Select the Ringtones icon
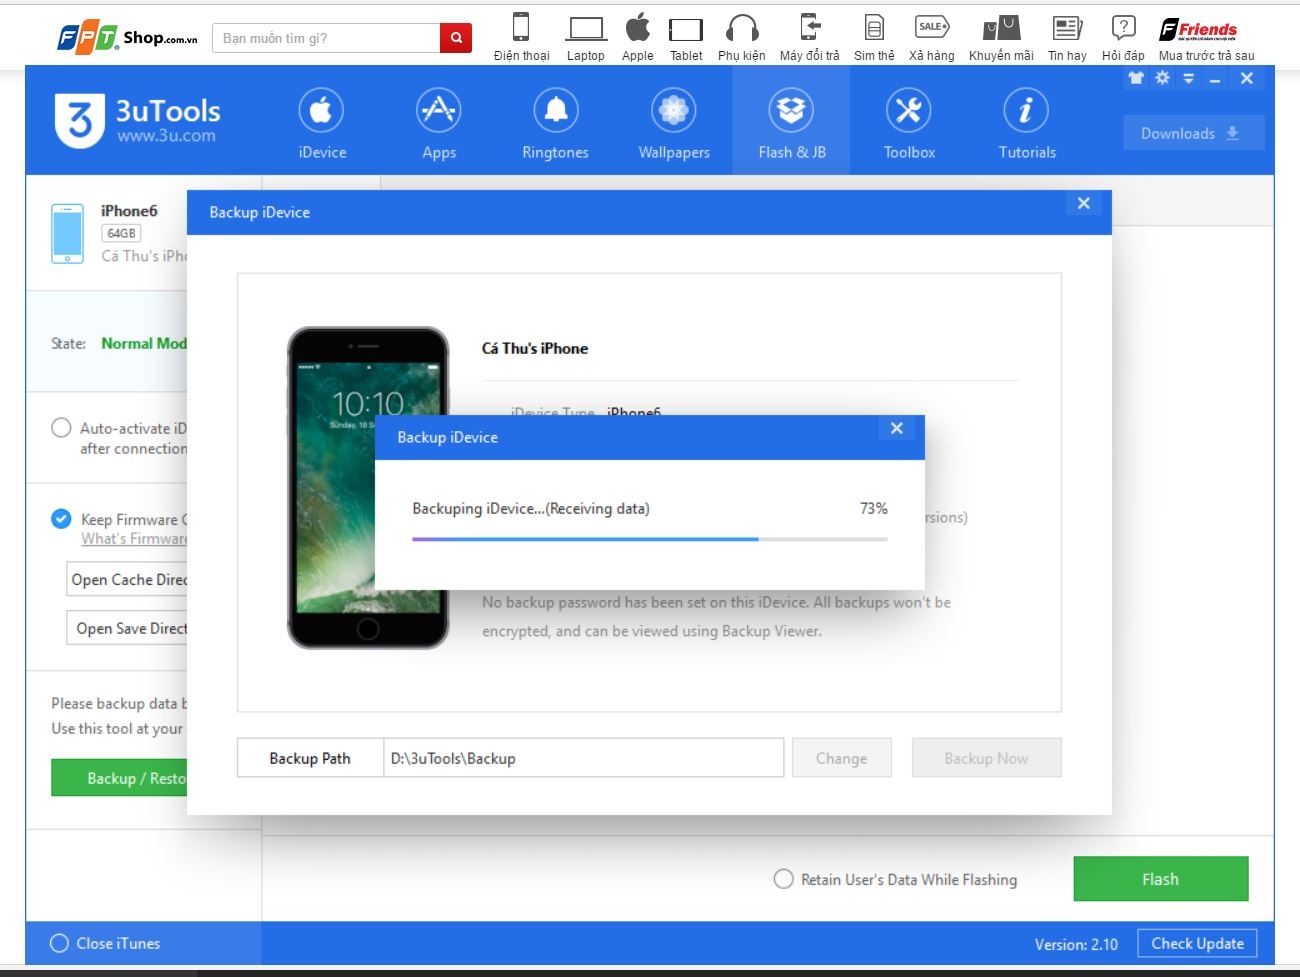 click(x=555, y=122)
